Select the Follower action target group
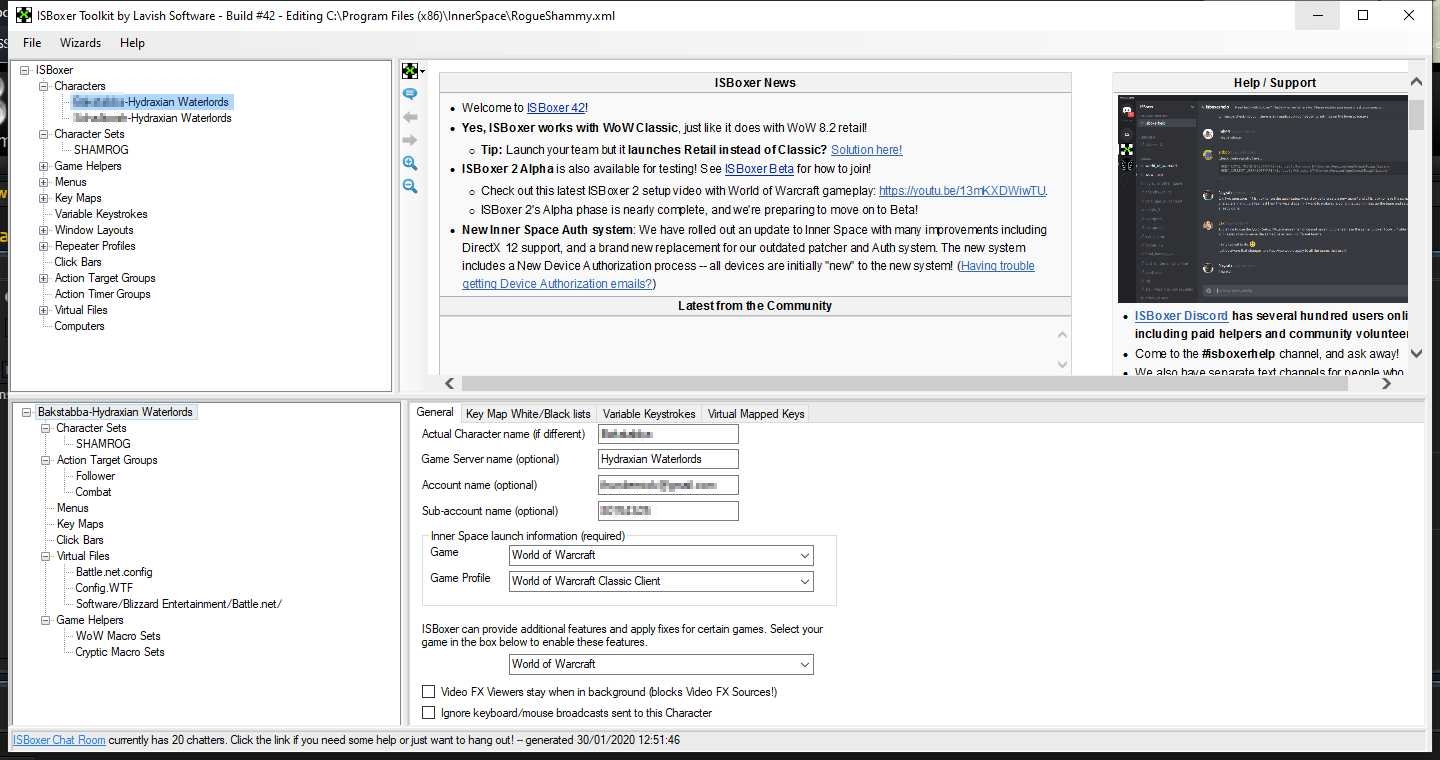Screen dimensions: 1440x760 click(95, 476)
